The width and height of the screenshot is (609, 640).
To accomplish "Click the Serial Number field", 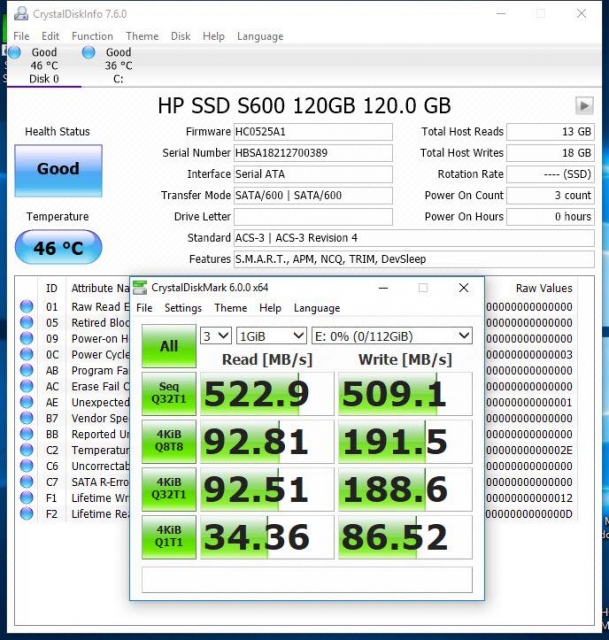I will pyautogui.click(x=313, y=153).
